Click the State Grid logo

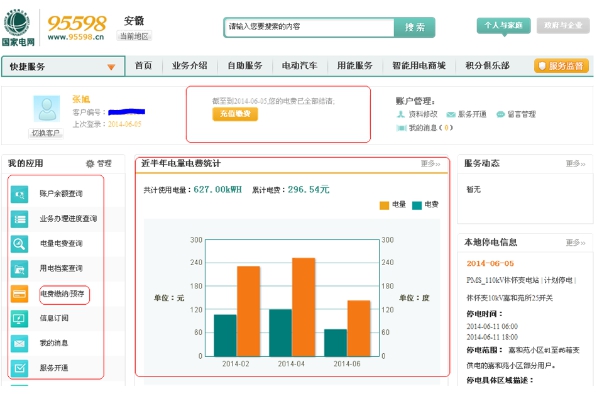point(18,27)
